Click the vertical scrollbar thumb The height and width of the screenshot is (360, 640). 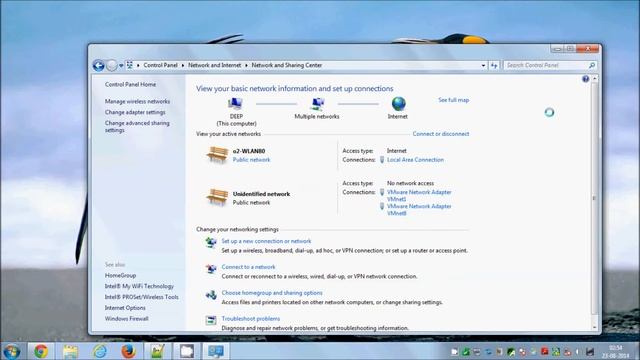[x=594, y=198]
